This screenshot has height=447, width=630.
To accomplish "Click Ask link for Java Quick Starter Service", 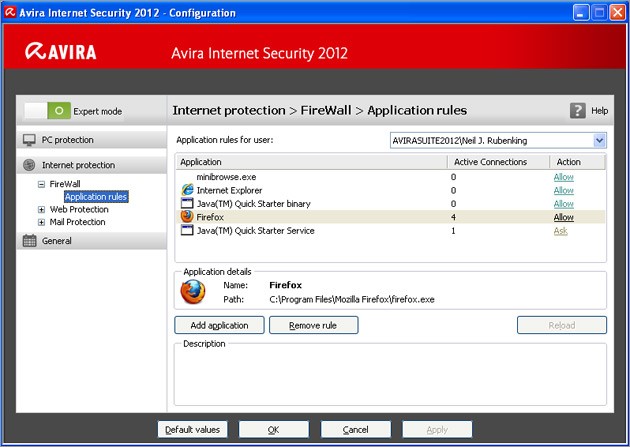I will (x=560, y=231).
